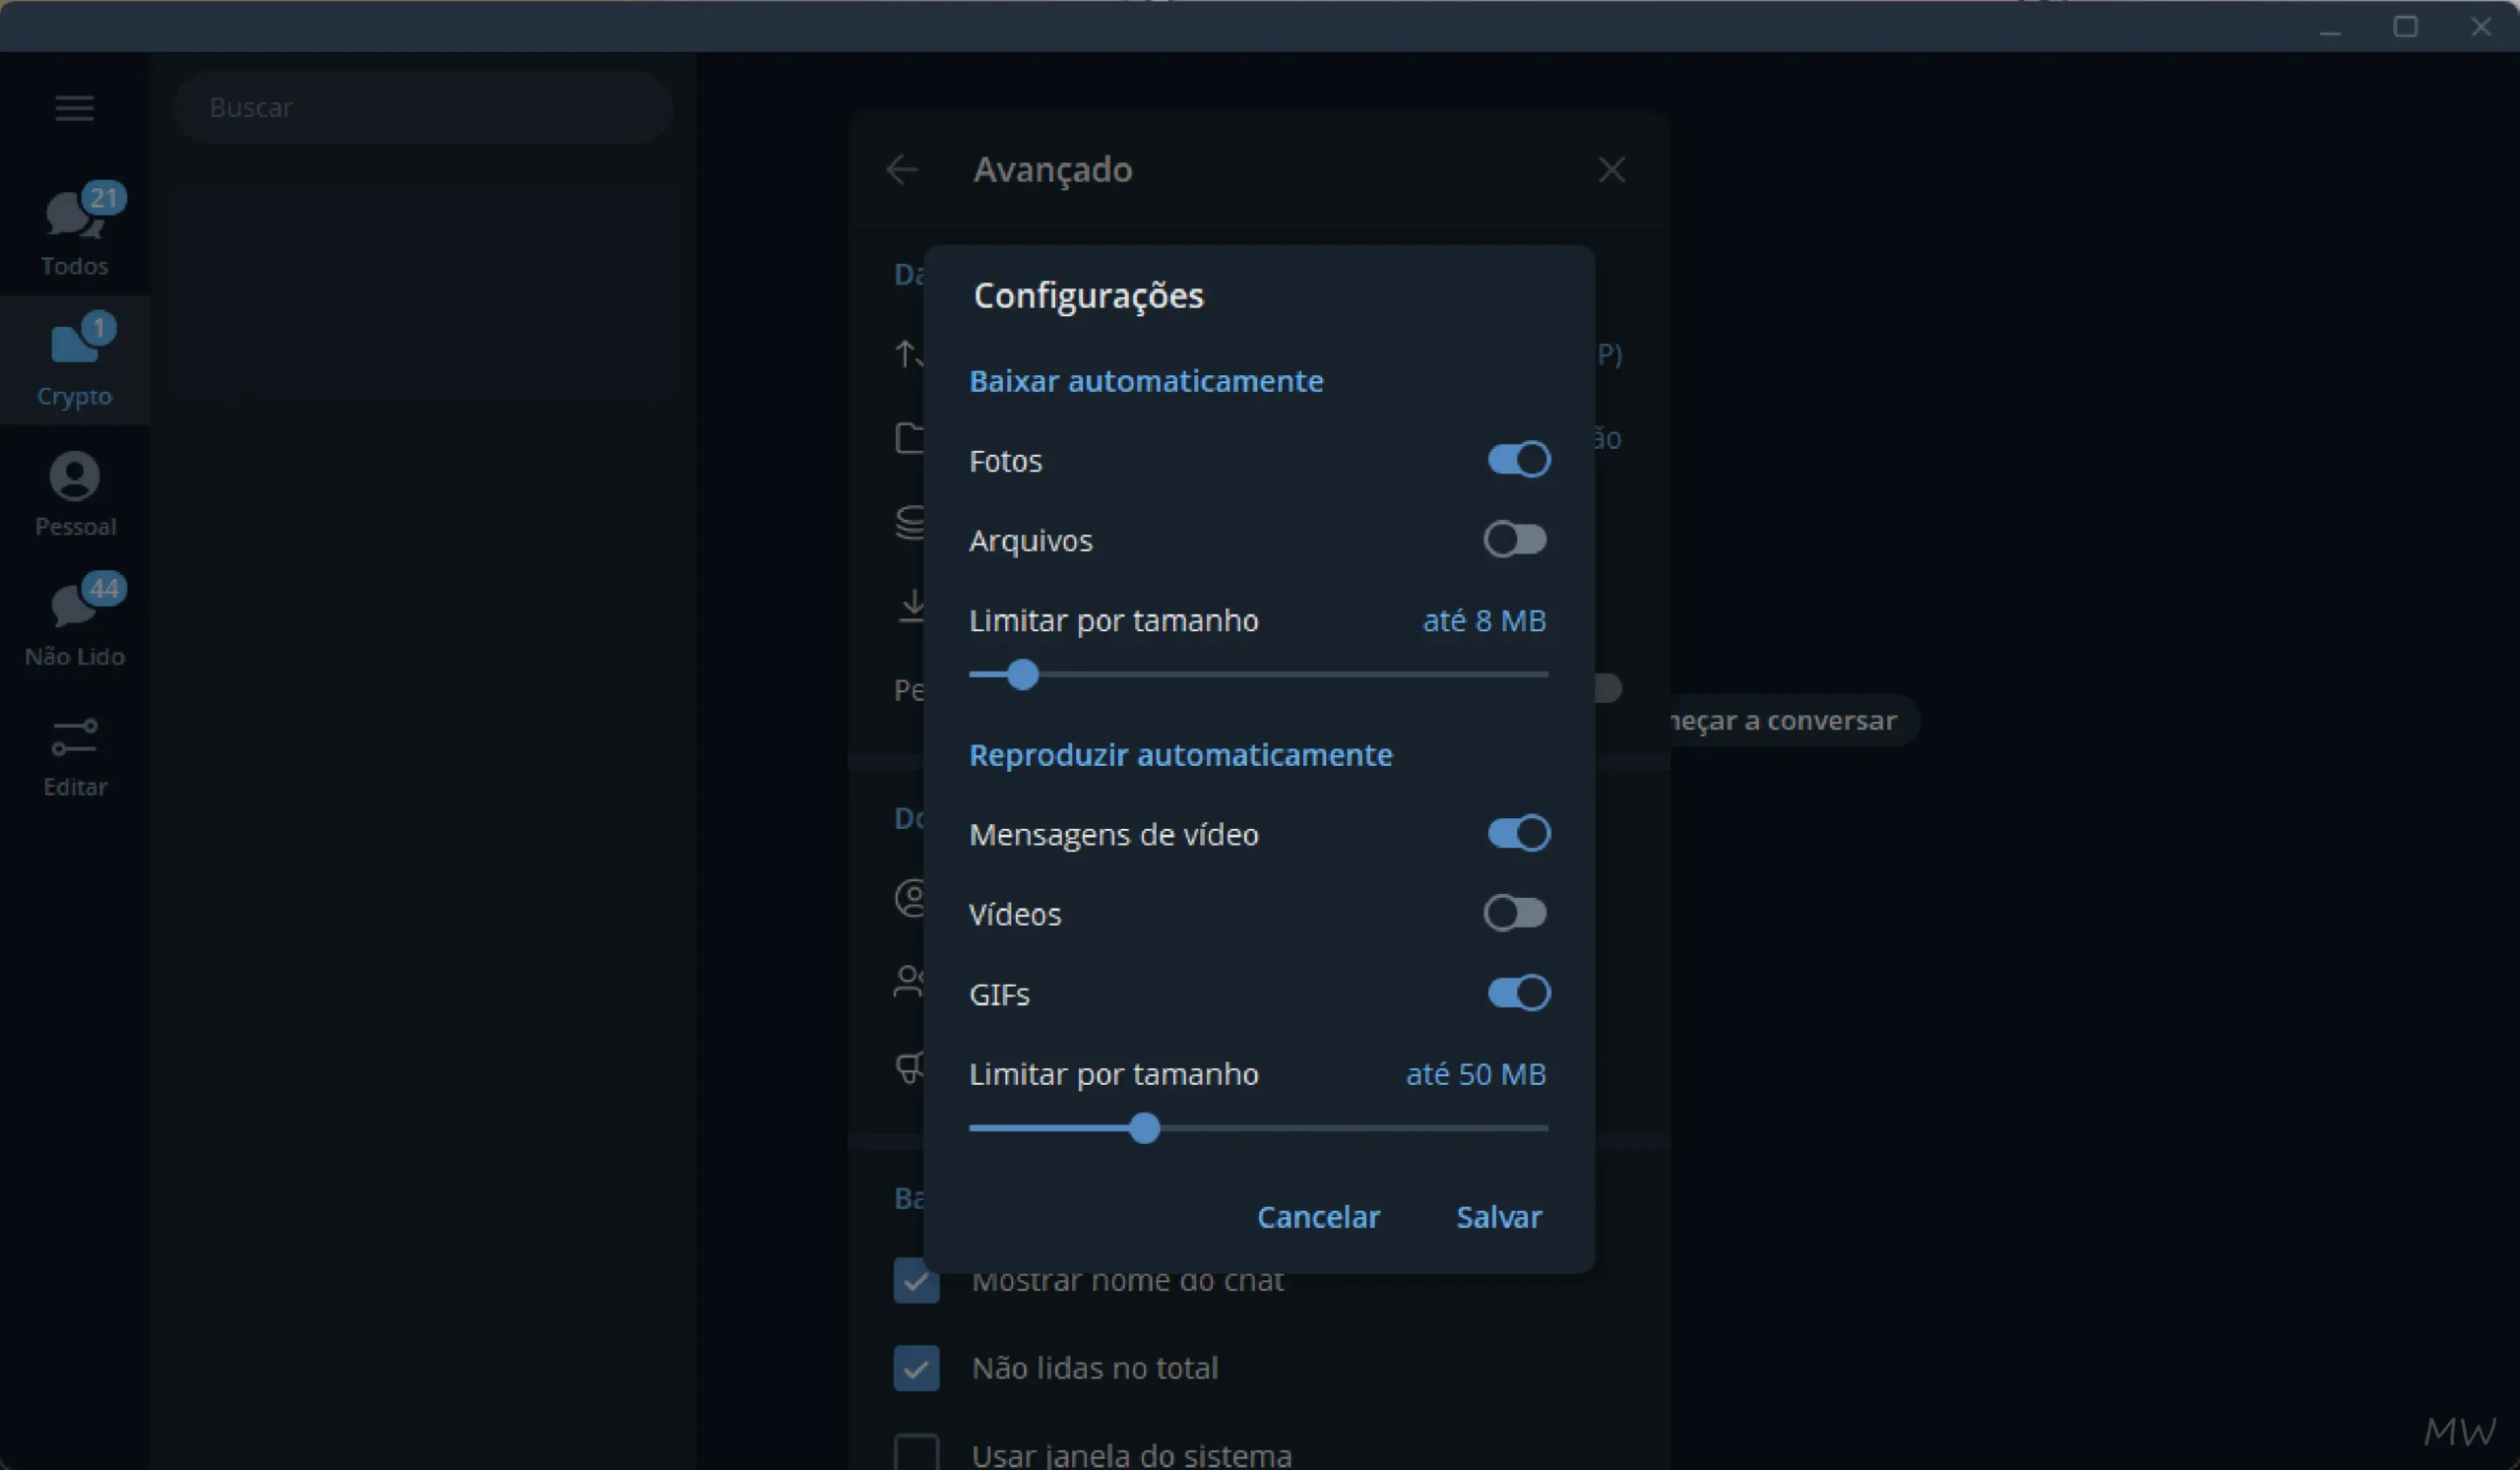Toggle Mensagens de vídeo autoplay

click(x=1518, y=833)
